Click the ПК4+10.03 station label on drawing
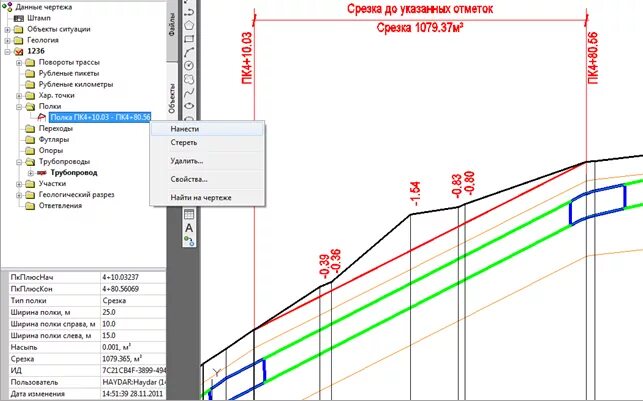643x401 pixels. [247, 58]
